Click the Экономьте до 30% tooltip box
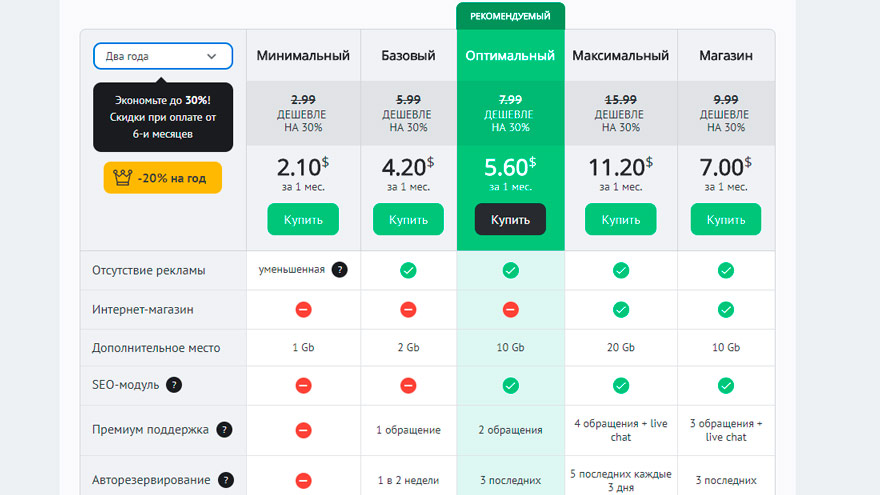This screenshot has width=880, height=495. (163, 117)
